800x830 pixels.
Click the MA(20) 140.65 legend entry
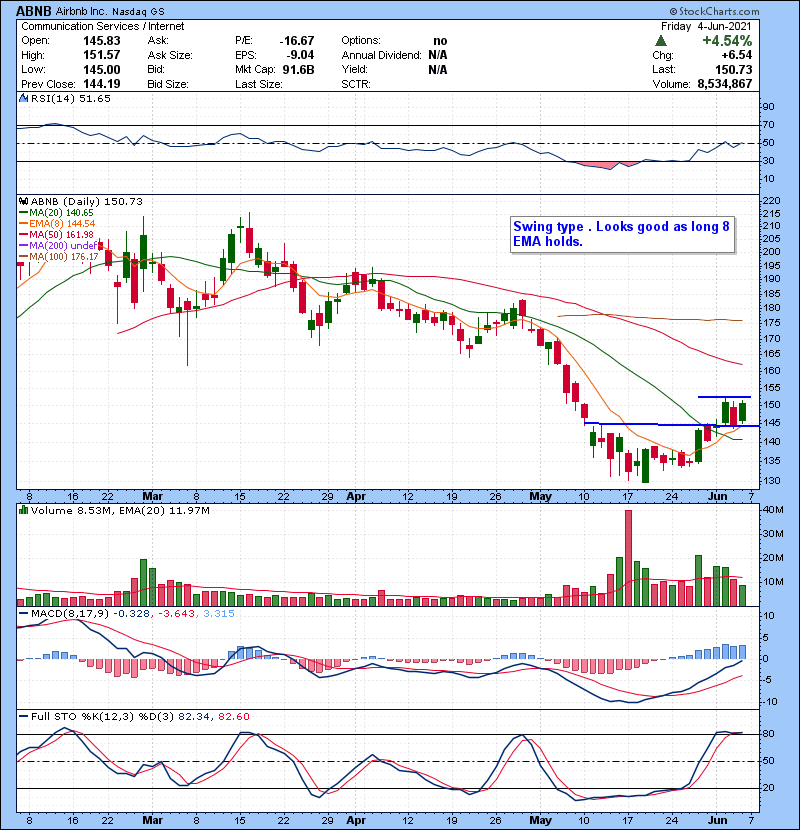tap(56, 212)
